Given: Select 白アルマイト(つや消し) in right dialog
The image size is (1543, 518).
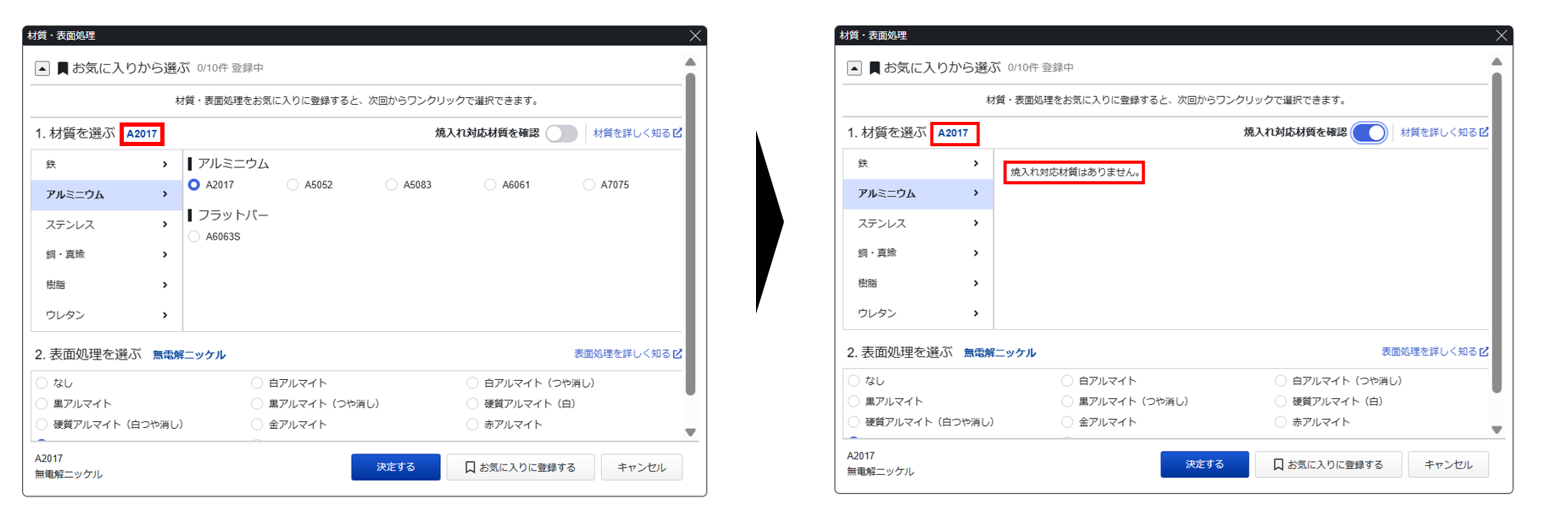Looking at the screenshot, I should coord(1282,381).
